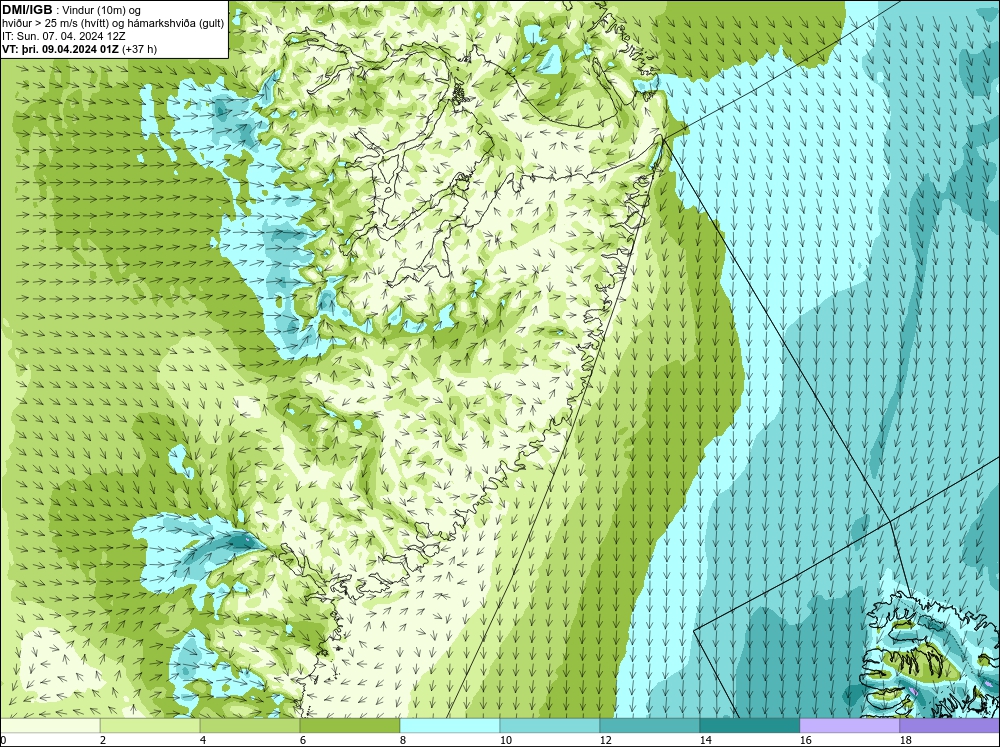
Task: Click the legend scale label '16'
Action: click(805, 740)
